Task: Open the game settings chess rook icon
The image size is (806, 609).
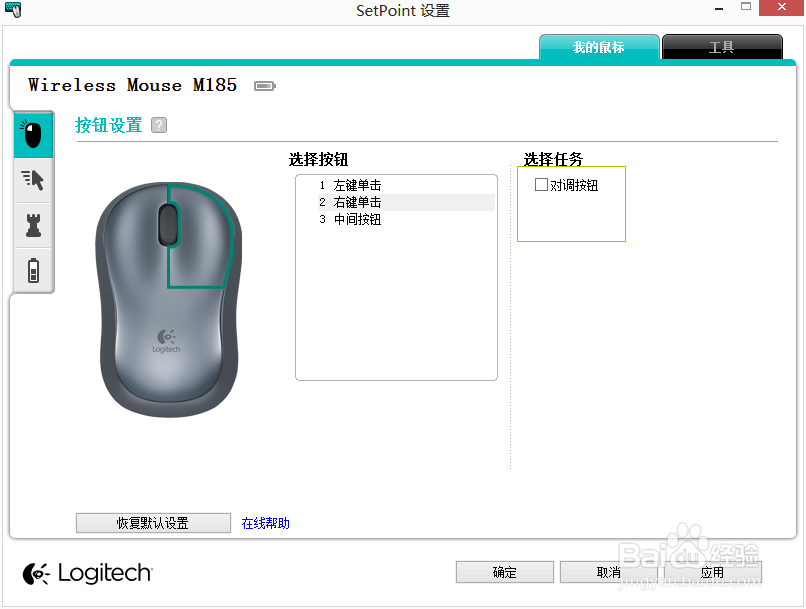Action: tap(33, 225)
